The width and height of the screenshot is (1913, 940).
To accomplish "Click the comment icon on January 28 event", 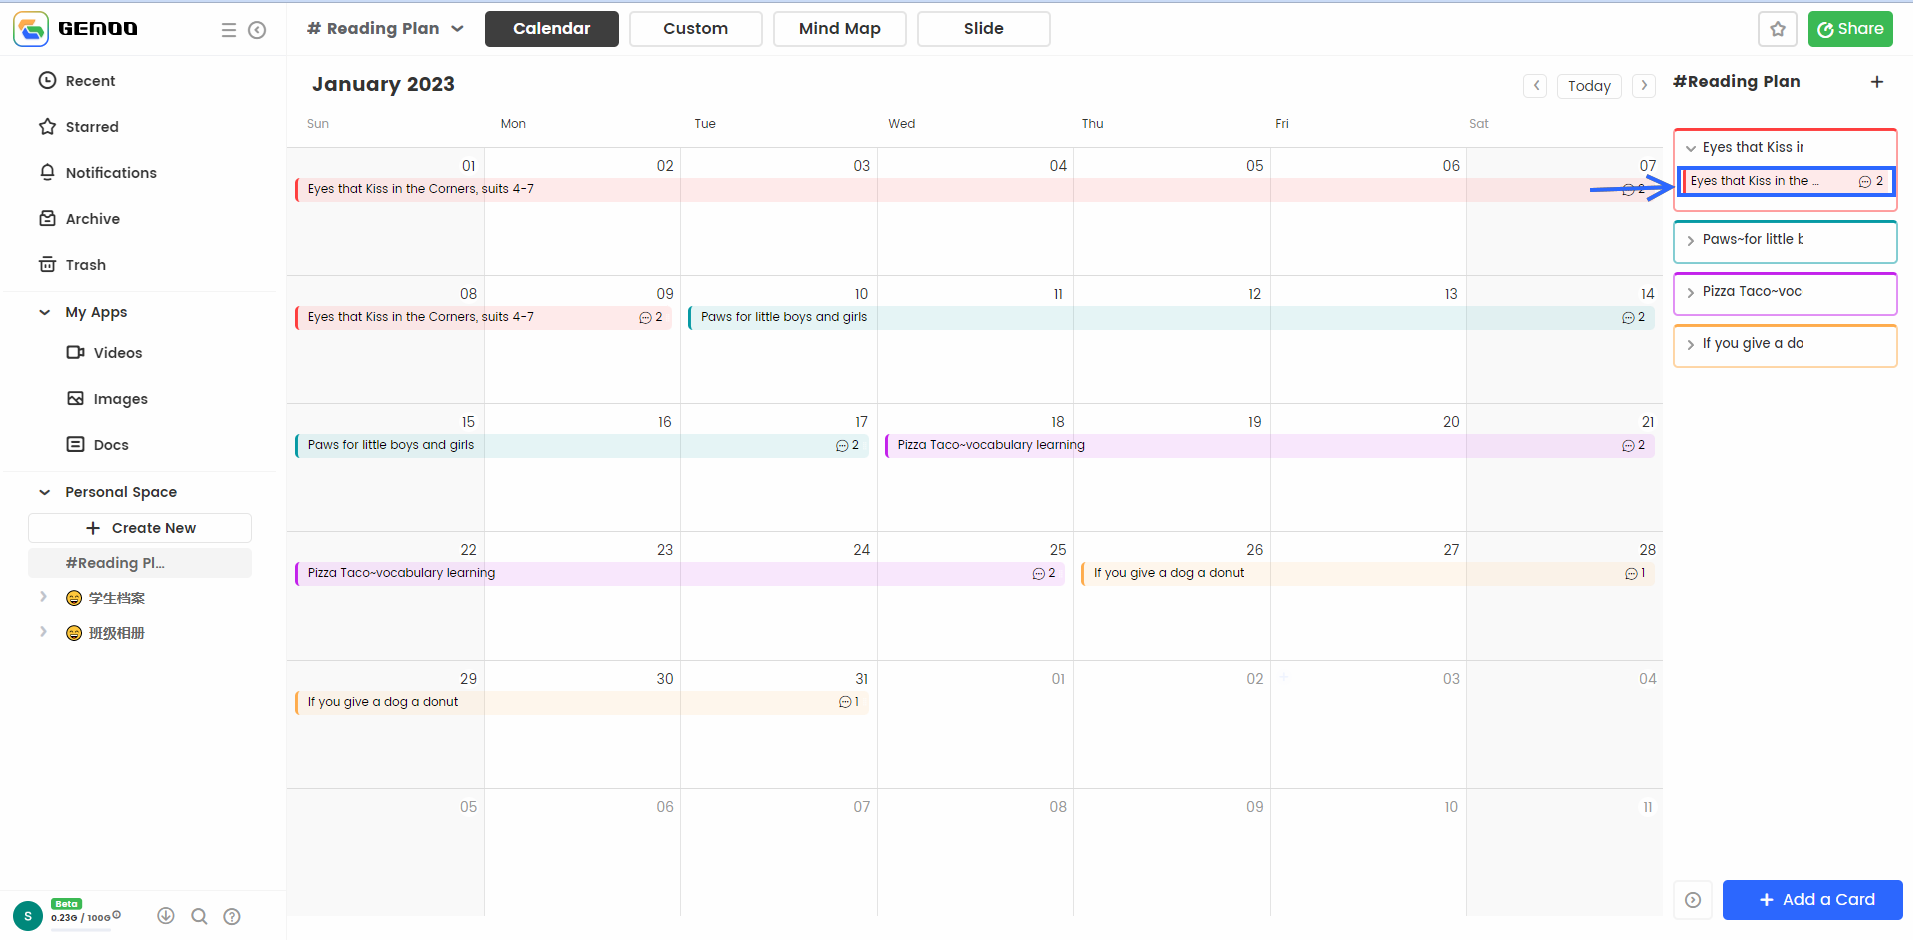I will [x=1631, y=574].
